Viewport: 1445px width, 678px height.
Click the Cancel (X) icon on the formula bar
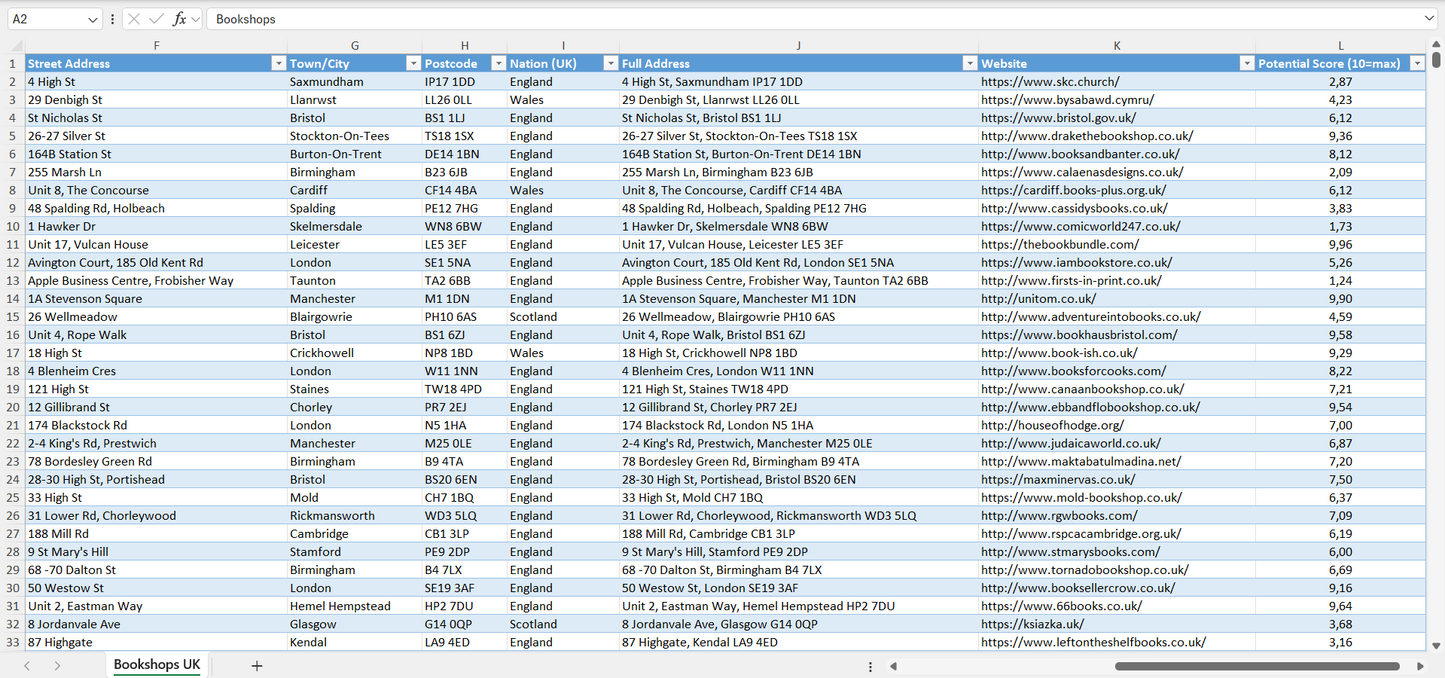click(134, 18)
